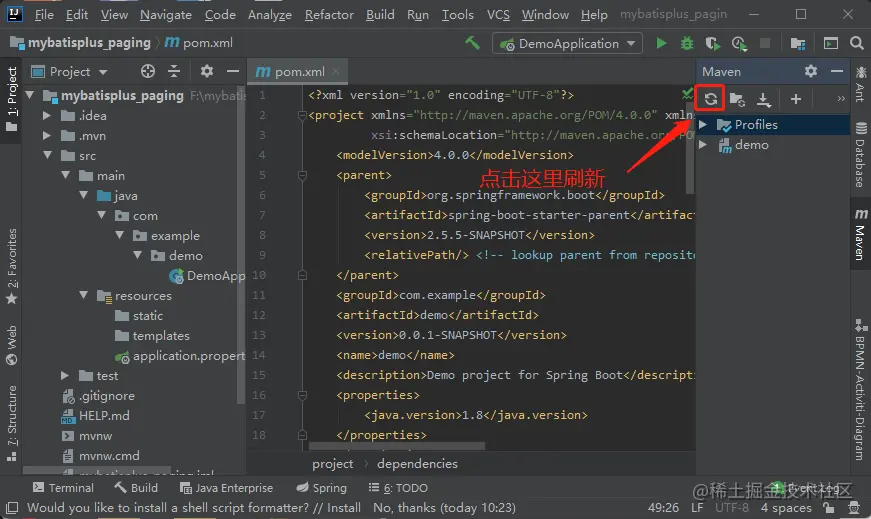The image size is (871, 519).
Task: Select application.properties file in tree
Action: [x=179, y=356]
